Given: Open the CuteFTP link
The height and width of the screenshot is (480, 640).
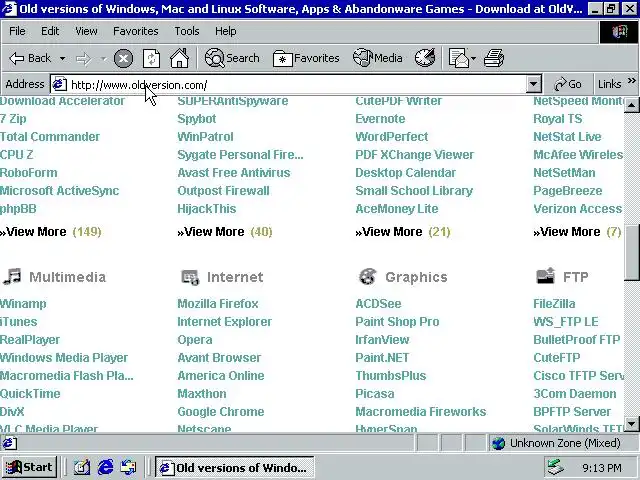Looking at the screenshot, I should [x=557, y=358].
